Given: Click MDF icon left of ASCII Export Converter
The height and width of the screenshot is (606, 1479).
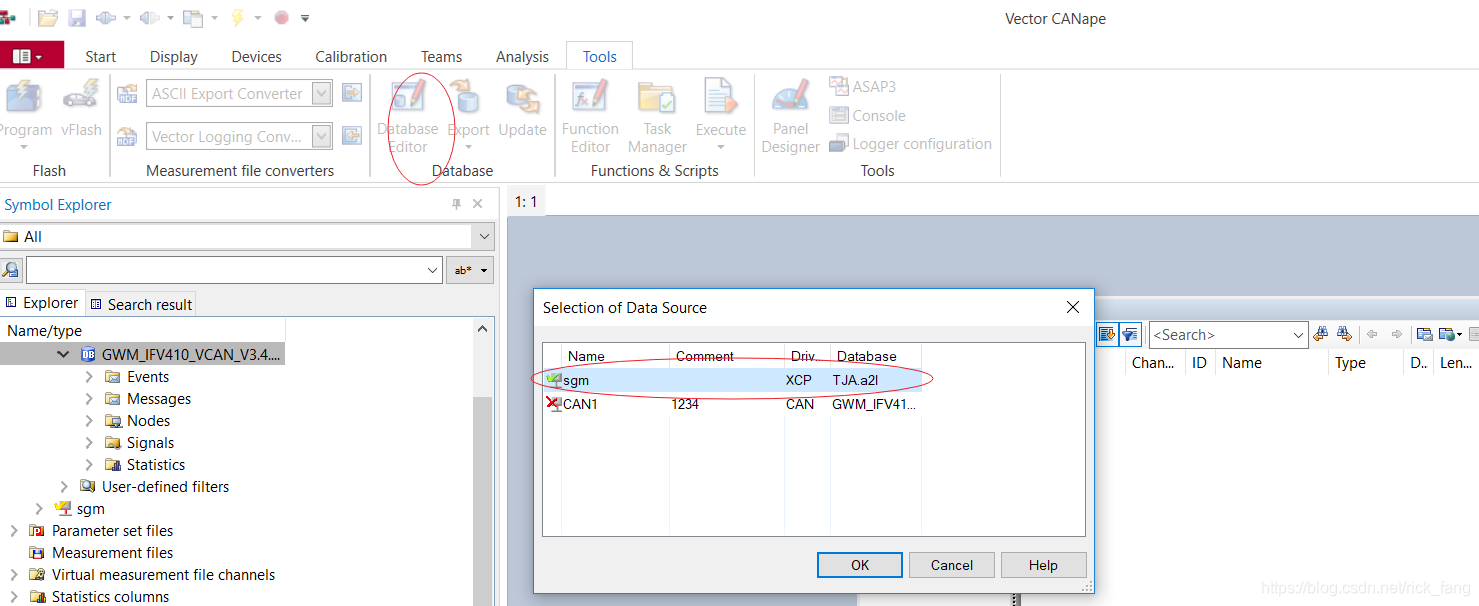Looking at the screenshot, I should (127, 94).
